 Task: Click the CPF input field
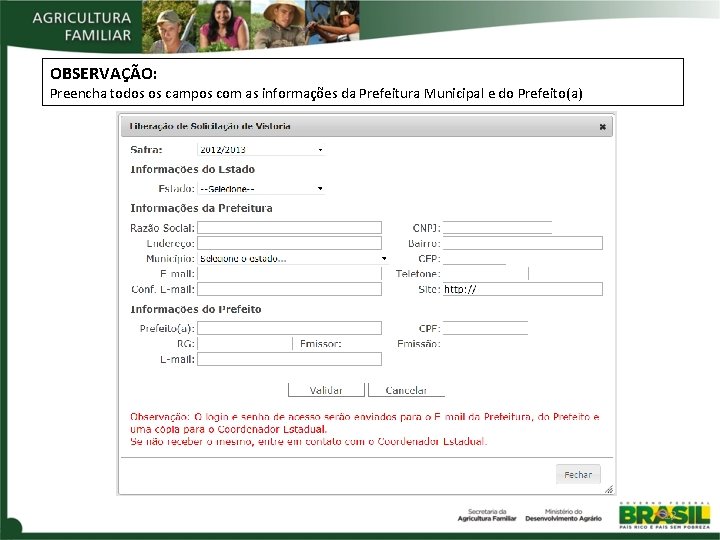coord(485,328)
